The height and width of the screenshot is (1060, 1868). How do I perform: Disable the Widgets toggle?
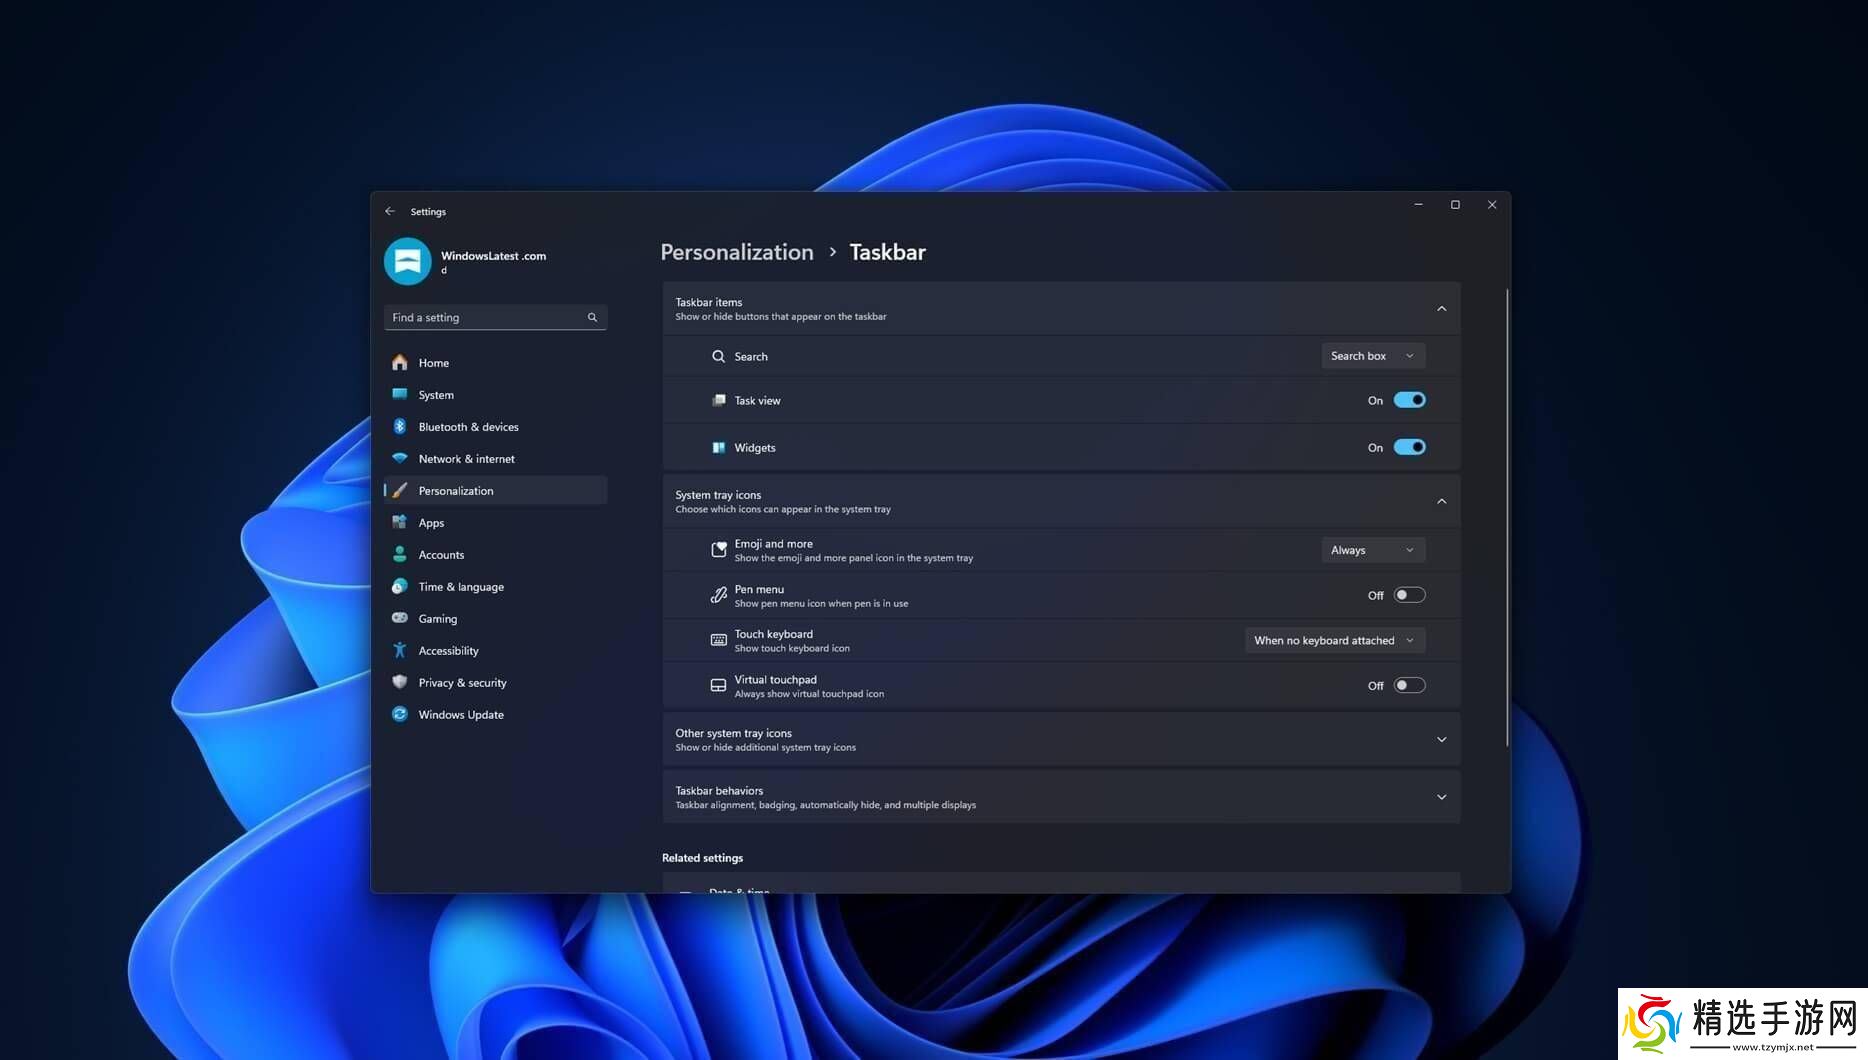click(1409, 447)
